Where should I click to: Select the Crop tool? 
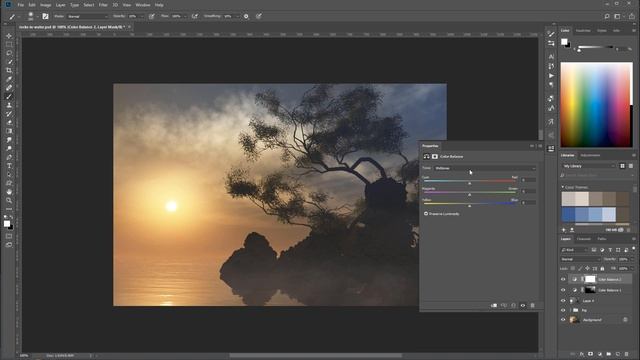tap(9, 70)
